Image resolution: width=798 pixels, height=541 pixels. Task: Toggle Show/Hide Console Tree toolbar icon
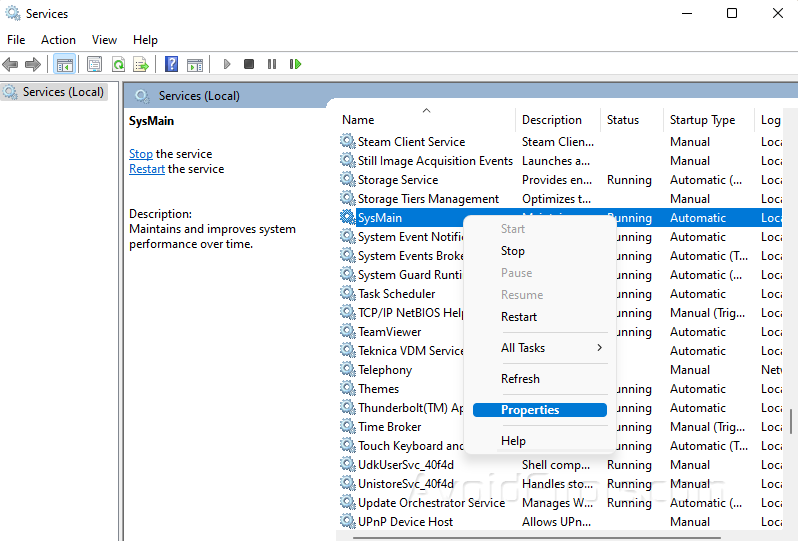tap(64, 64)
